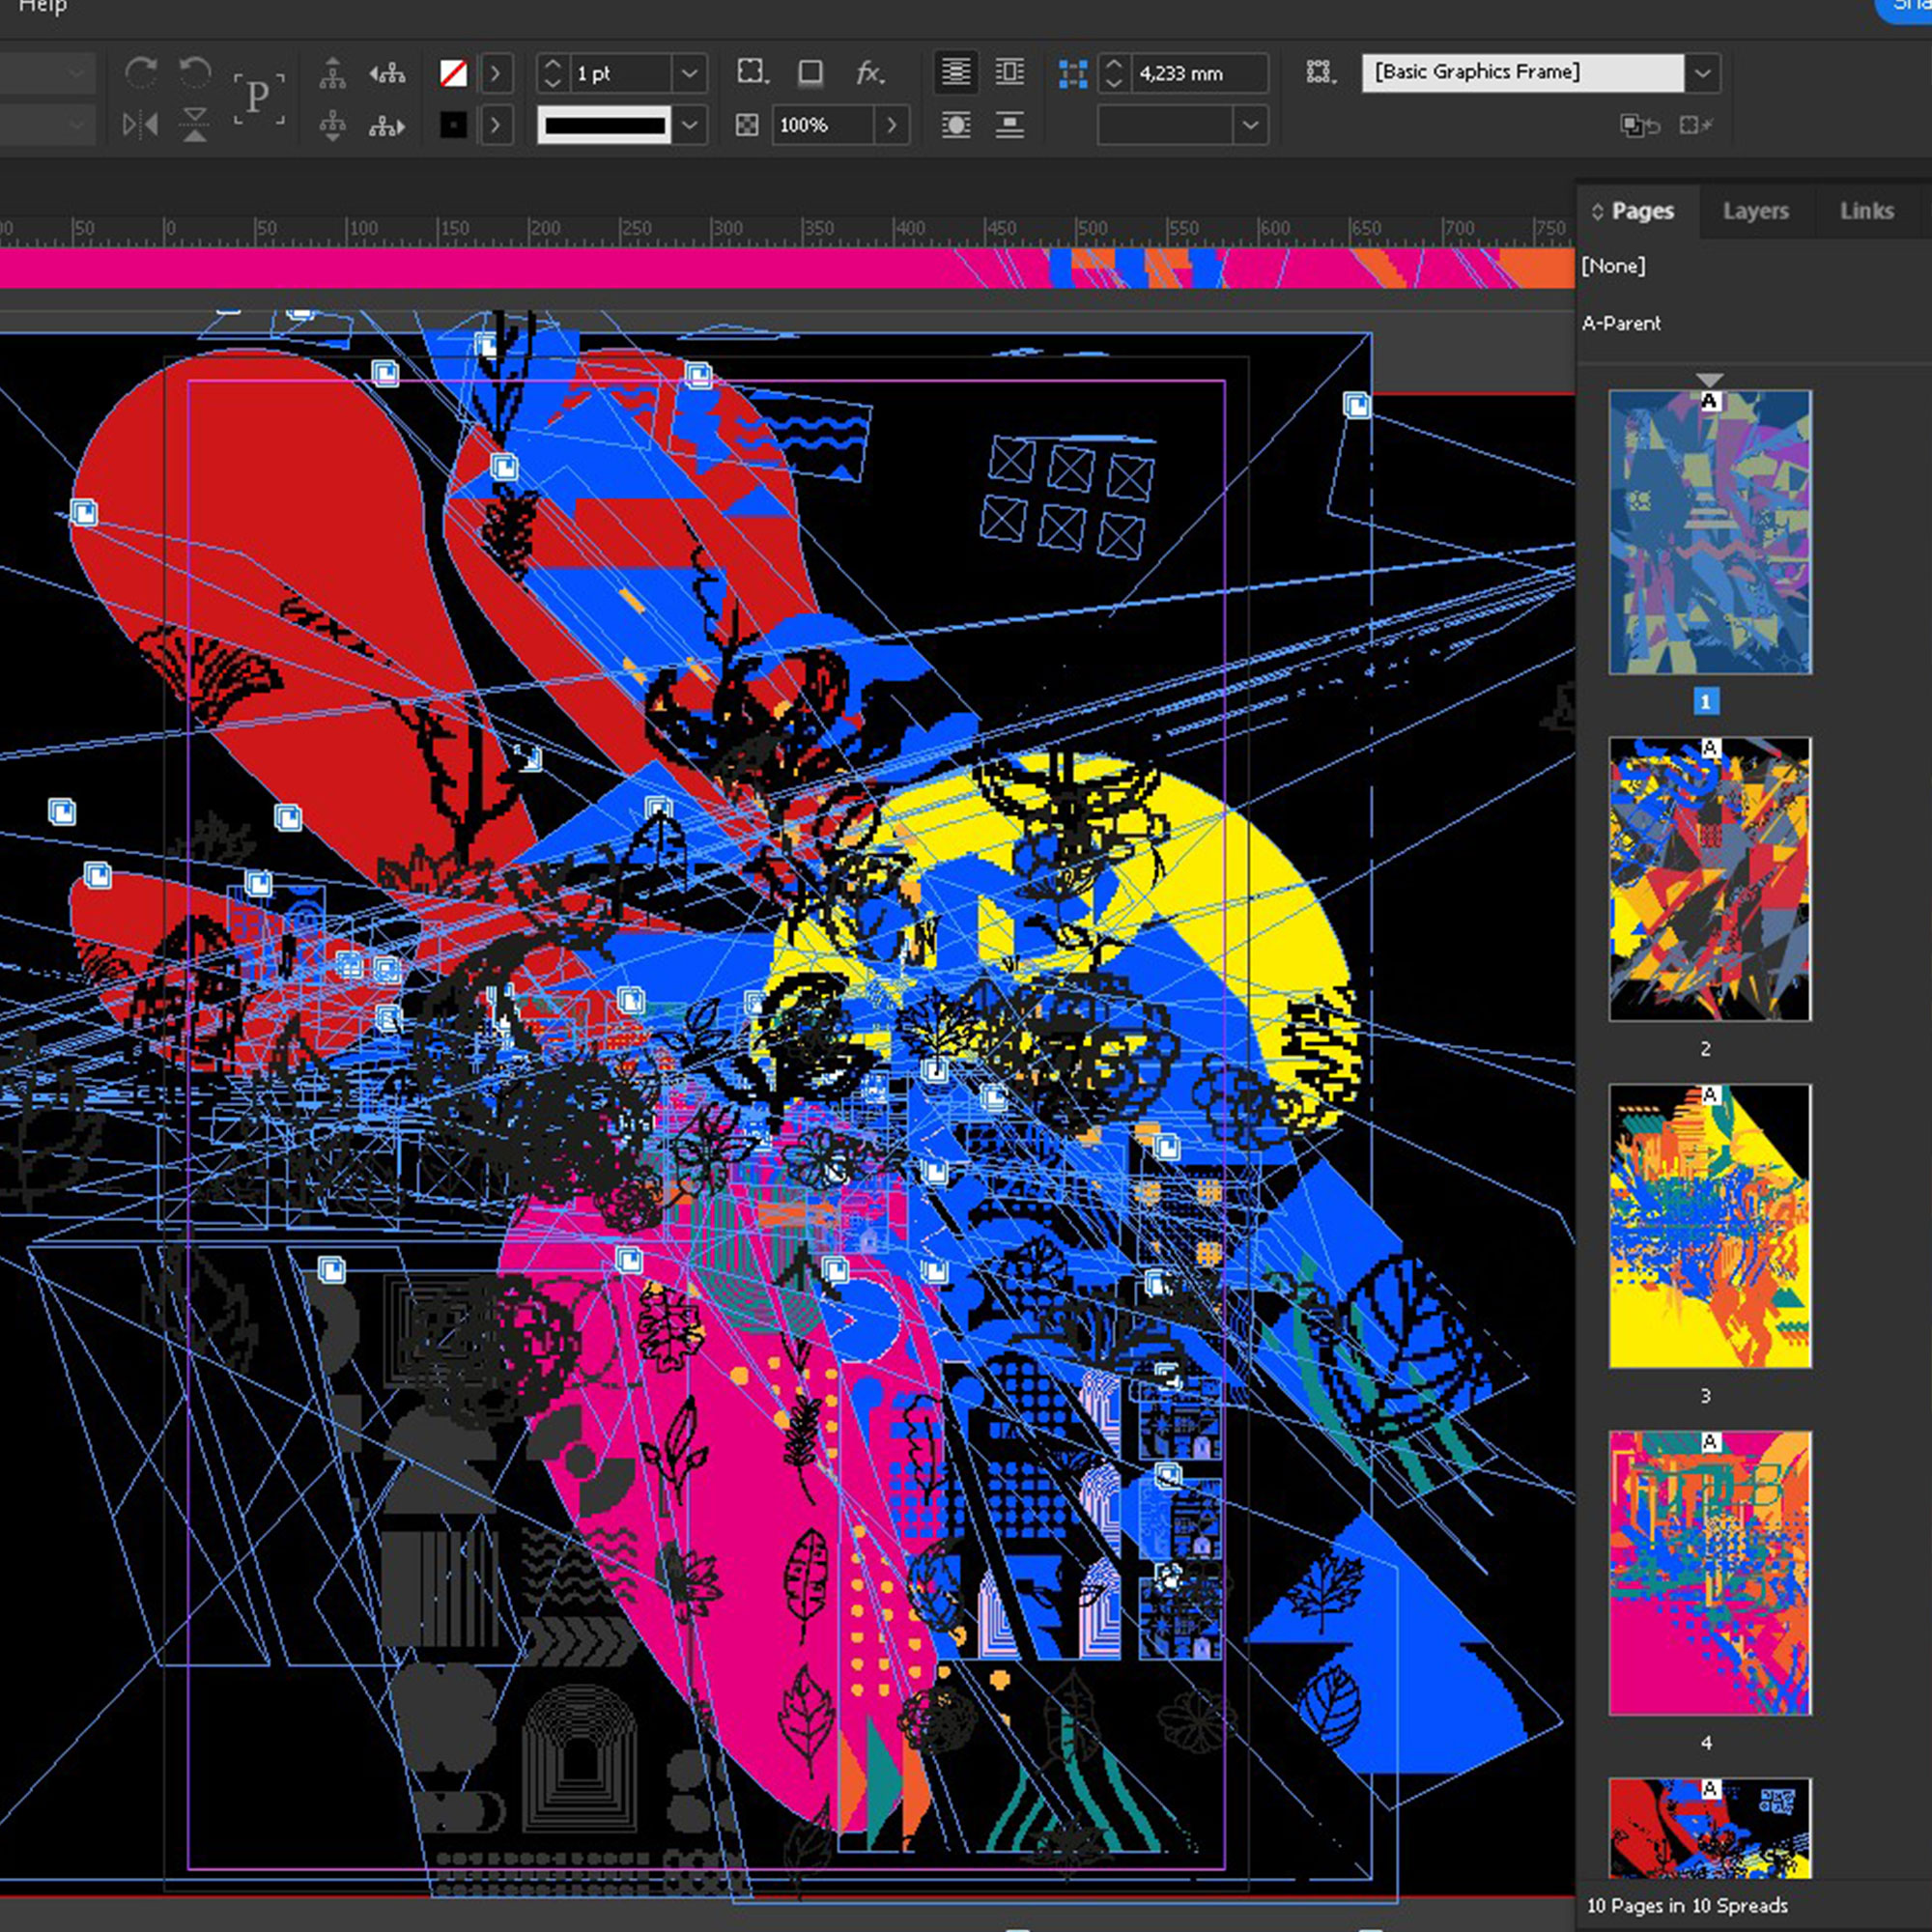
Task: Click select next object icon
Action: pyautogui.click(x=387, y=125)
